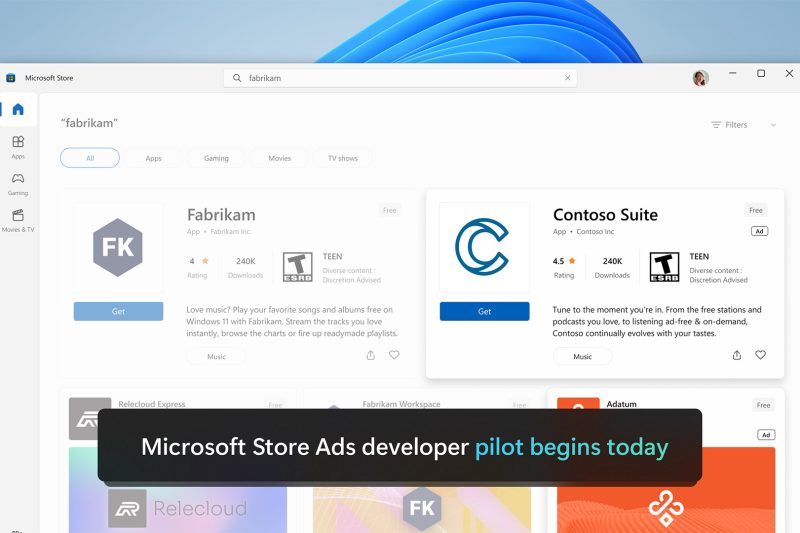Click the Adatum orange banner image
Screen dimensions: 800x533
pyautogui.click(x=666, y=507)
